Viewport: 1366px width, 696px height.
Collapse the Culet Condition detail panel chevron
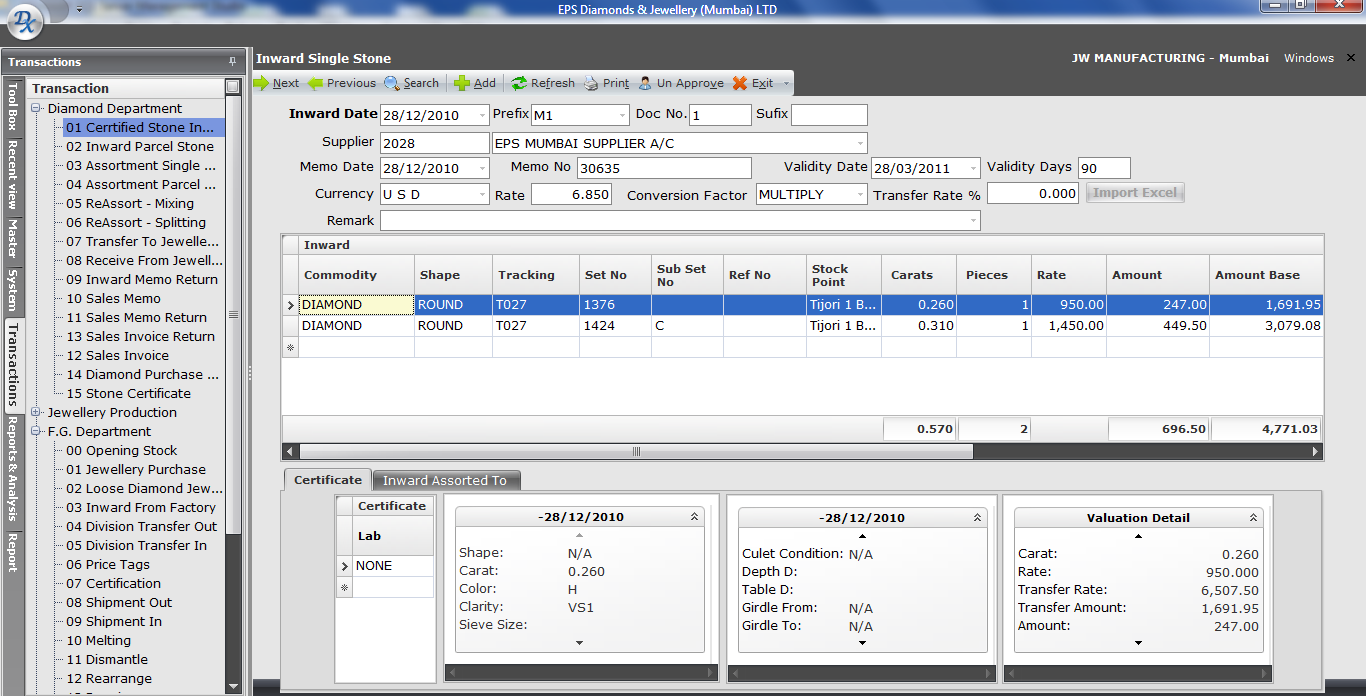[977, 518]
